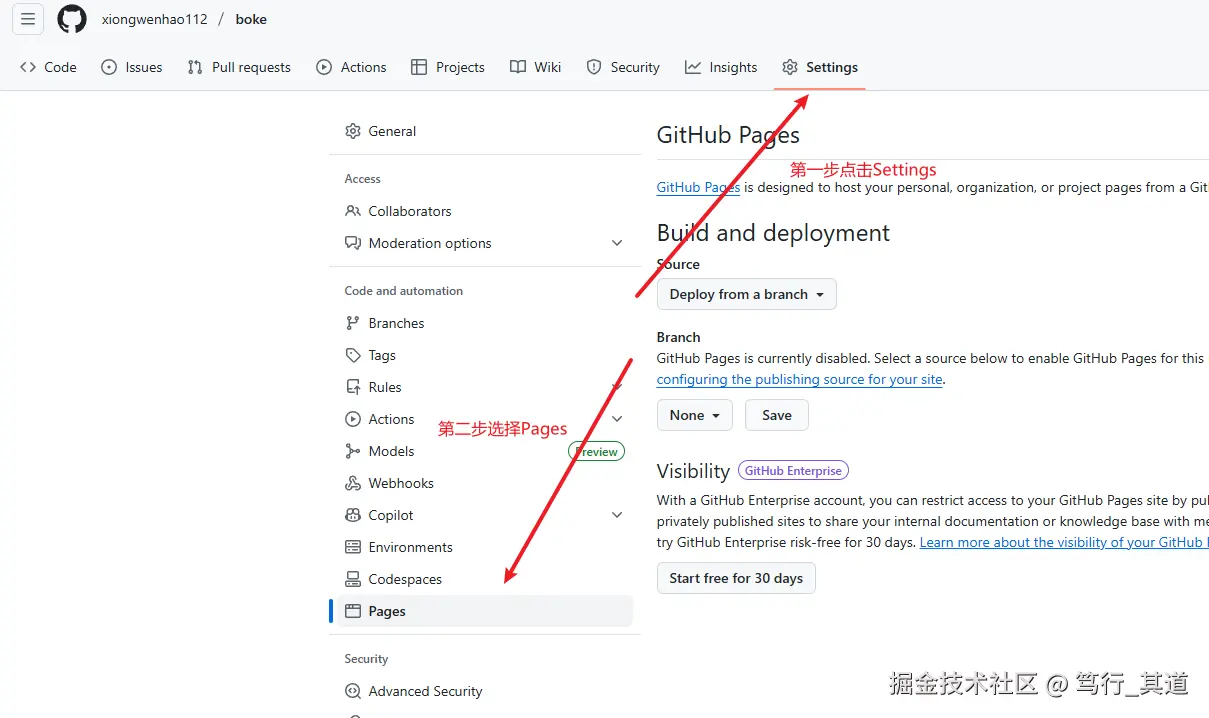Click the Models icon in sidebar
The height and width of the screenshot is (718, 1209).
pyautogui.click(x=353, y=451)
